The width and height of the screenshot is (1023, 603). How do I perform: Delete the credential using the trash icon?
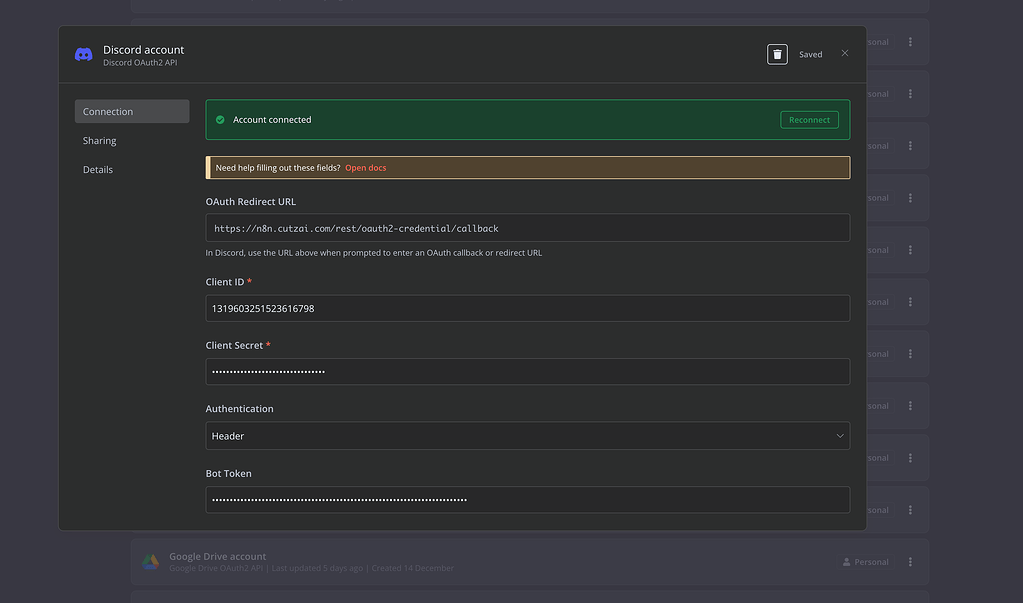pos(777,53)
